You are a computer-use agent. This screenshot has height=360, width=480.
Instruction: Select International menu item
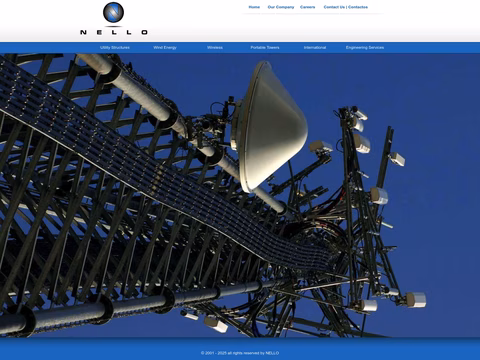coord(315,48)
